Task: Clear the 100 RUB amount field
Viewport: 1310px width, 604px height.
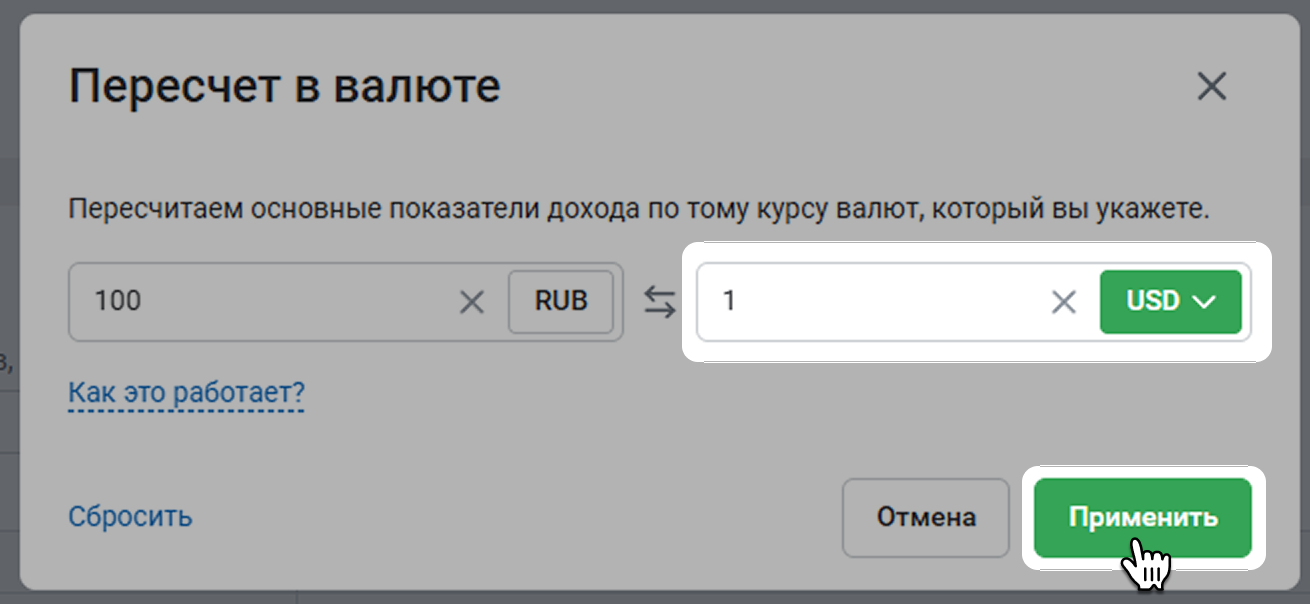Action: click(471, 302)
